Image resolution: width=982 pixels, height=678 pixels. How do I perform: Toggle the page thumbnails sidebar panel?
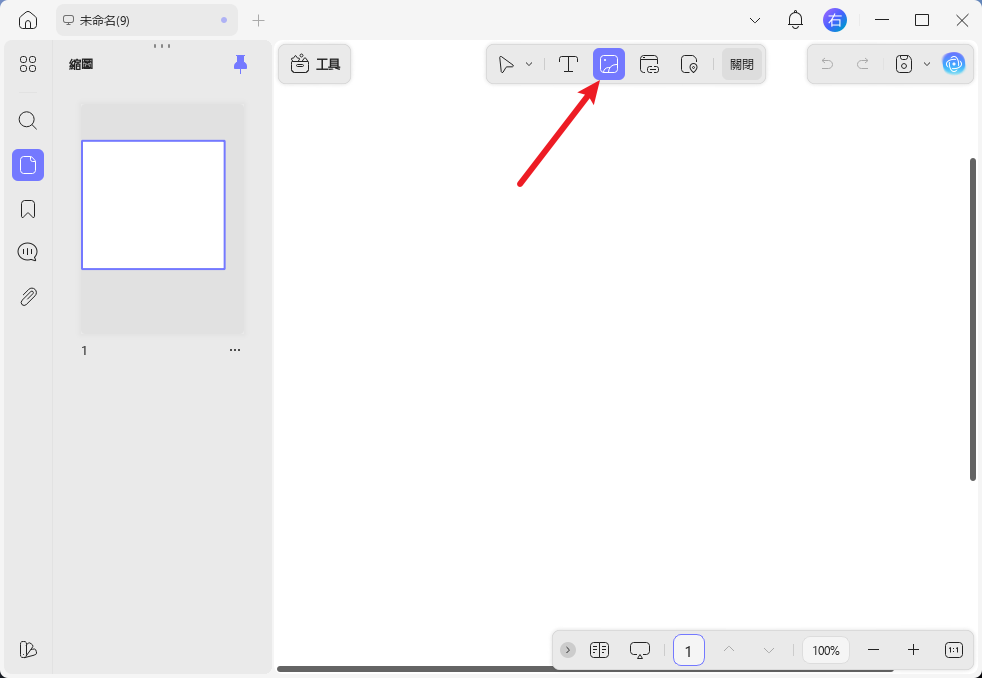pyautogui.click(x=28, y=165)
